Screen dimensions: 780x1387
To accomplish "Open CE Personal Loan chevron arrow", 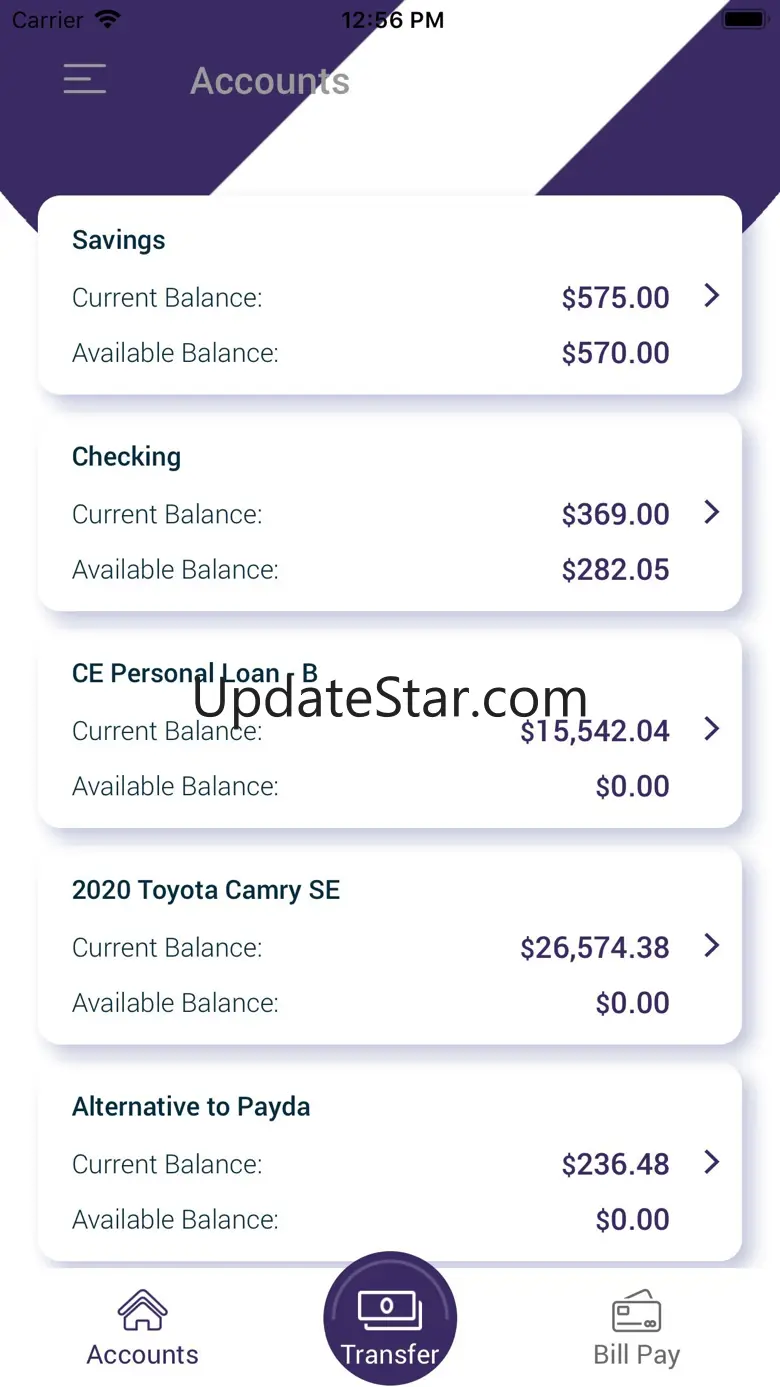I will tap(711, 729).
